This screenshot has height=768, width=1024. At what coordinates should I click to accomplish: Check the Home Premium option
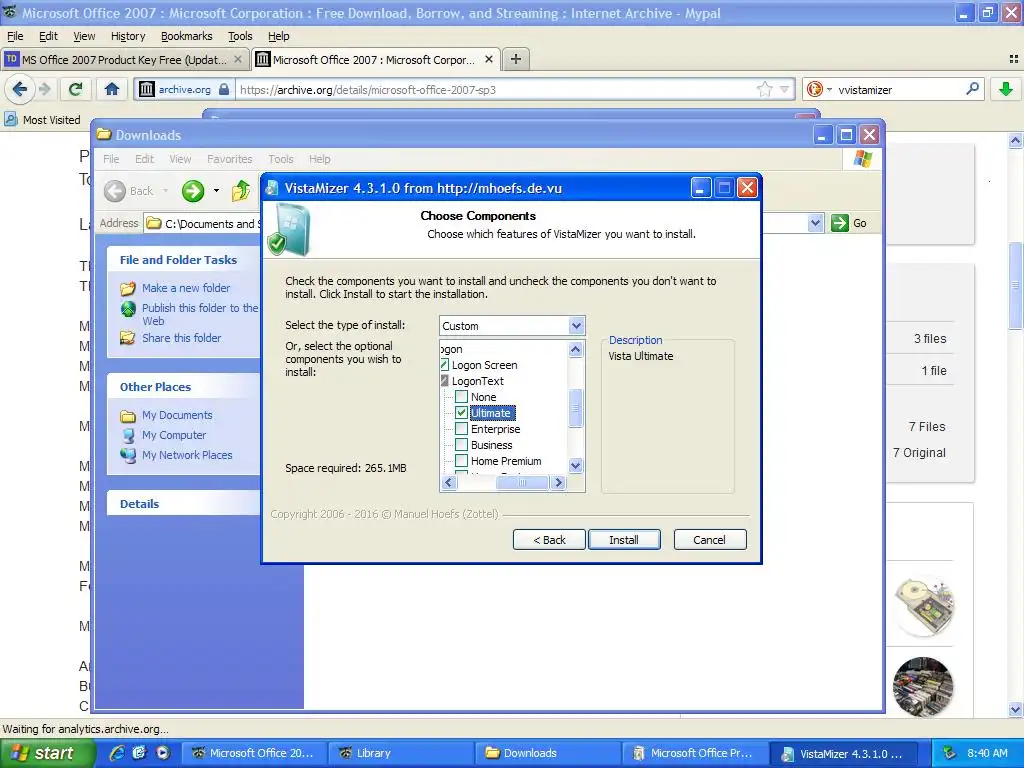pos(461,461)
